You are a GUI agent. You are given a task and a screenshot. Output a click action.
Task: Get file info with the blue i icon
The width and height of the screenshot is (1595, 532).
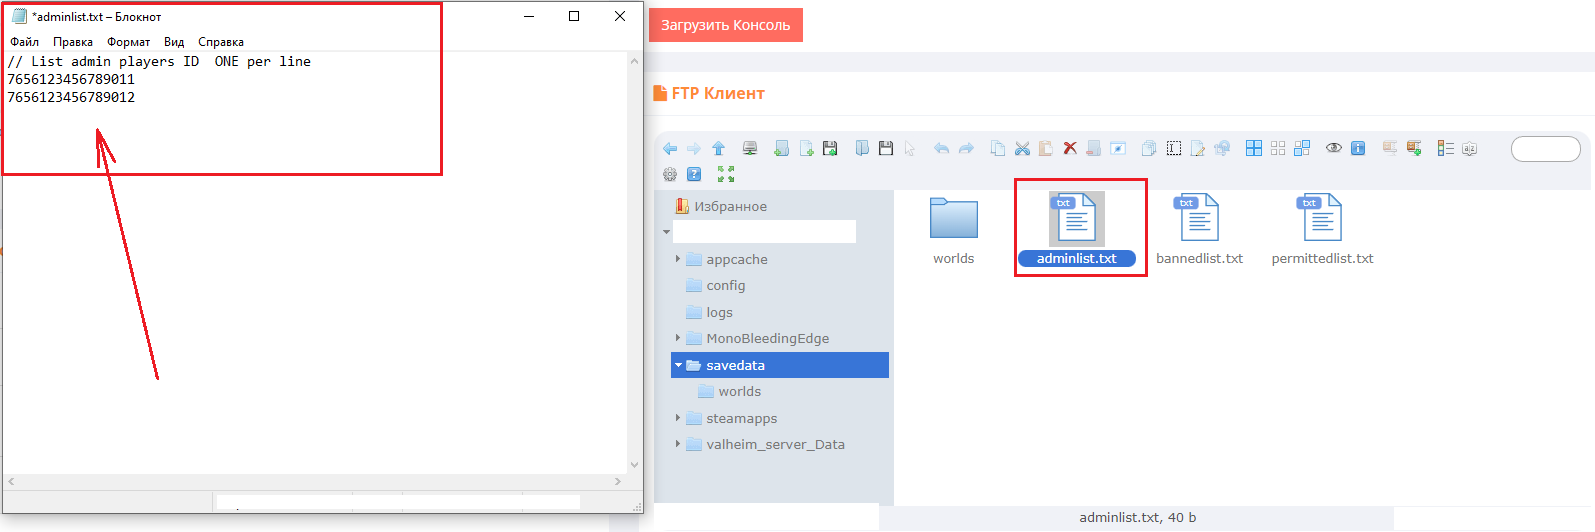point(1358,148)
